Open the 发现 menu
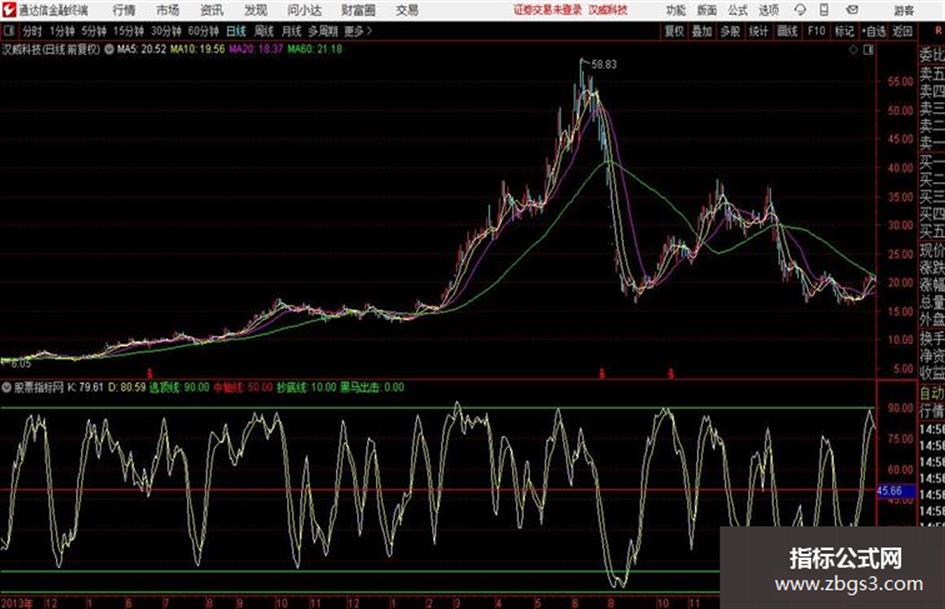The width and height of the screenshot is (945, 609). pos(256,10)
